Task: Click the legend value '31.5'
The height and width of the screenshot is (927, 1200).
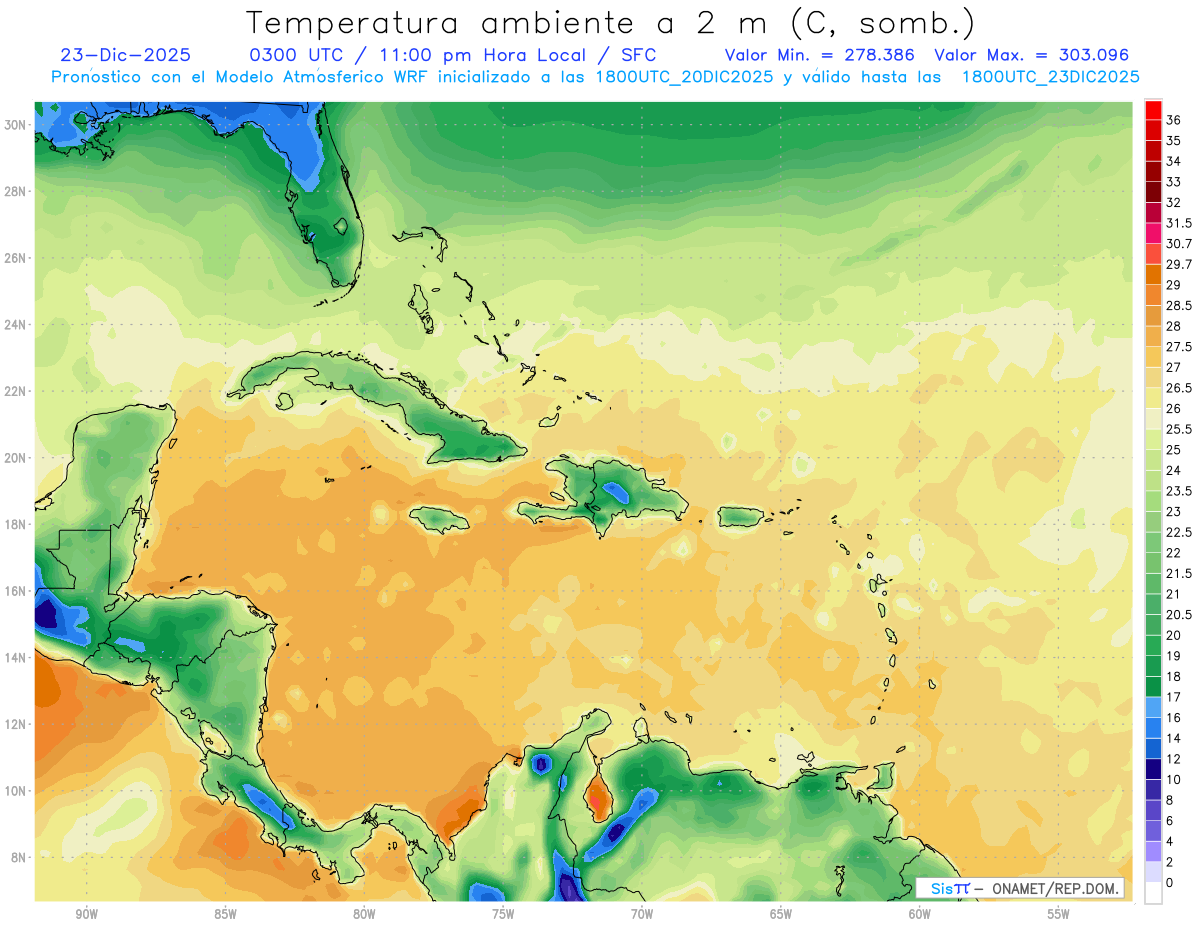Action: [x=1179, y=223]
